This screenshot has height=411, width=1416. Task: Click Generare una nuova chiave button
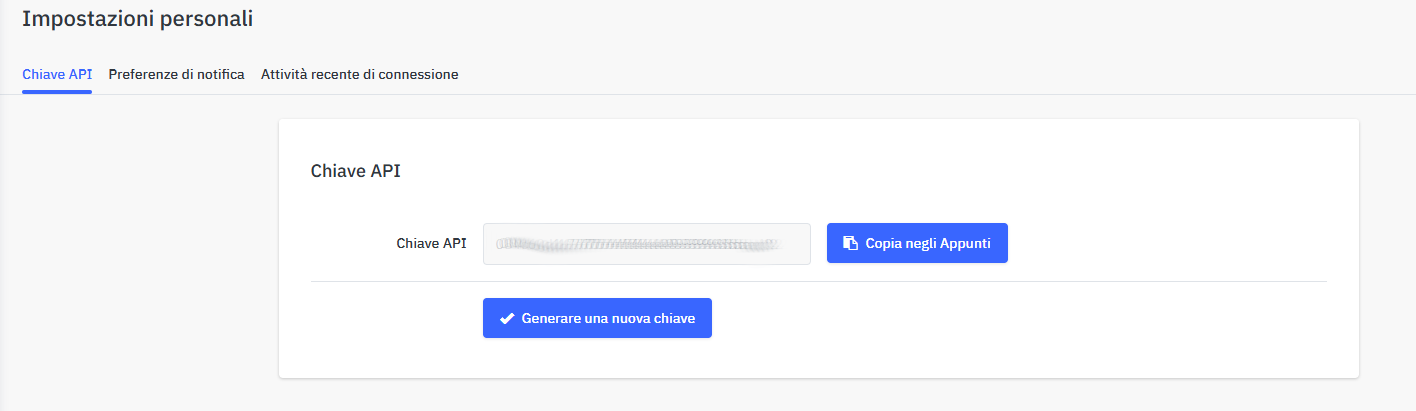pos(597,318)
